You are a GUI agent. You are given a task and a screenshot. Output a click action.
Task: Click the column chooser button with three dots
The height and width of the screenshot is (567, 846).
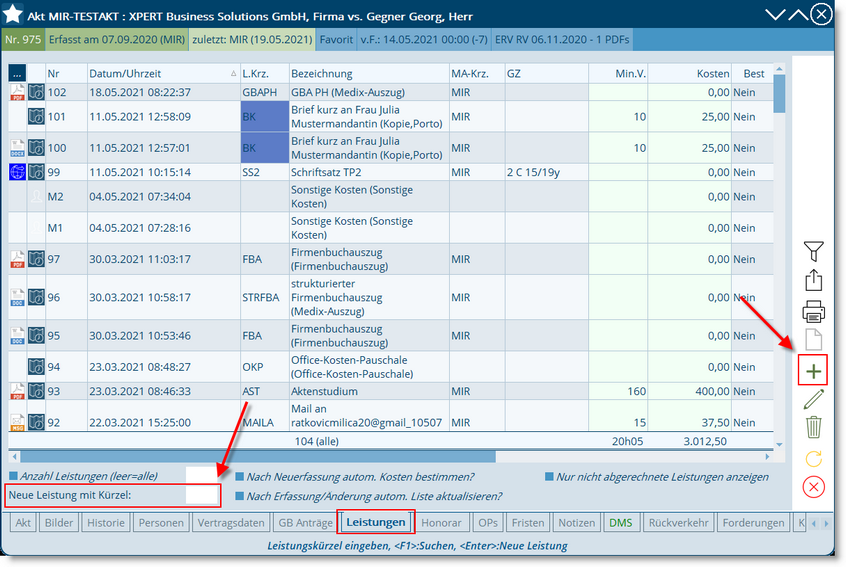click(17, 73)
